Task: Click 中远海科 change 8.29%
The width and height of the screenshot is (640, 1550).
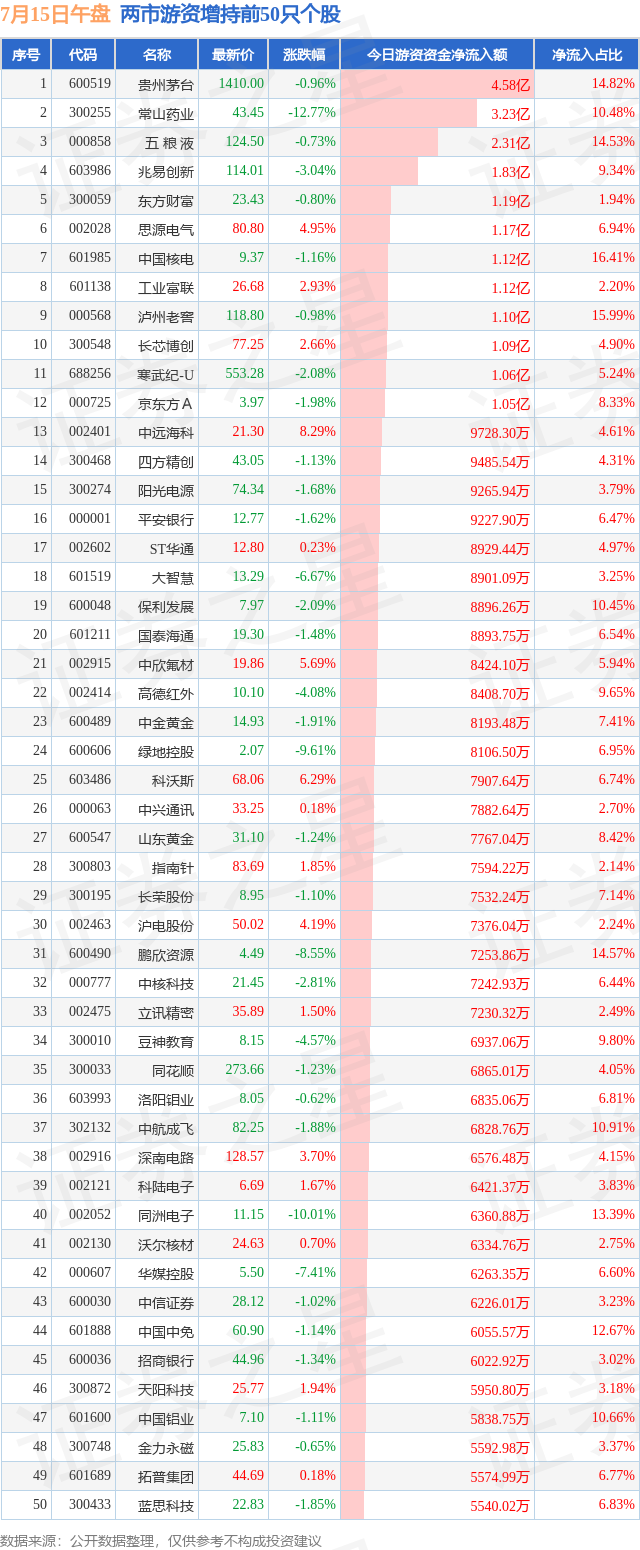Action: coord(318,432)
